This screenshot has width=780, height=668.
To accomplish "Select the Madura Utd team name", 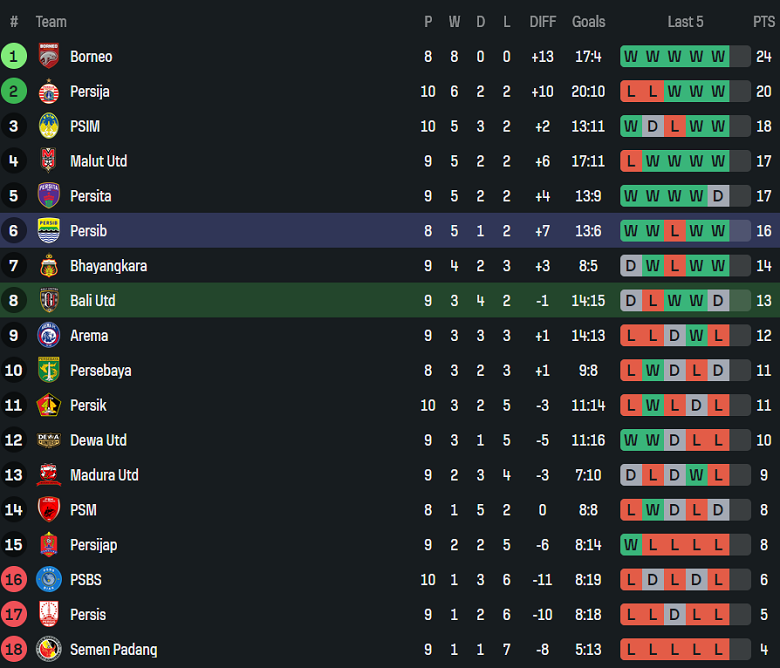I will (104, 475).
